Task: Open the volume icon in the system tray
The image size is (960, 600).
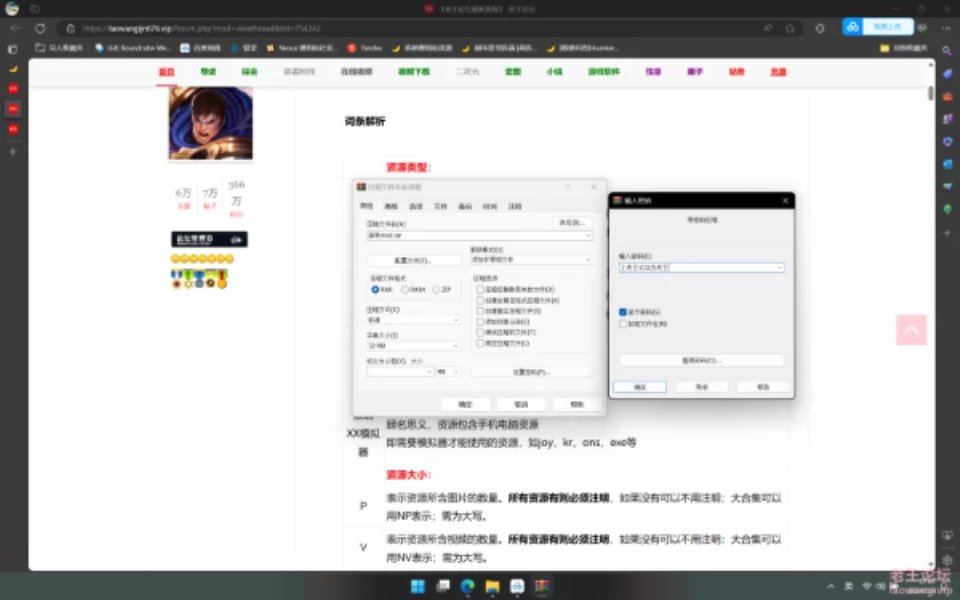Action: tap(881, 587)
